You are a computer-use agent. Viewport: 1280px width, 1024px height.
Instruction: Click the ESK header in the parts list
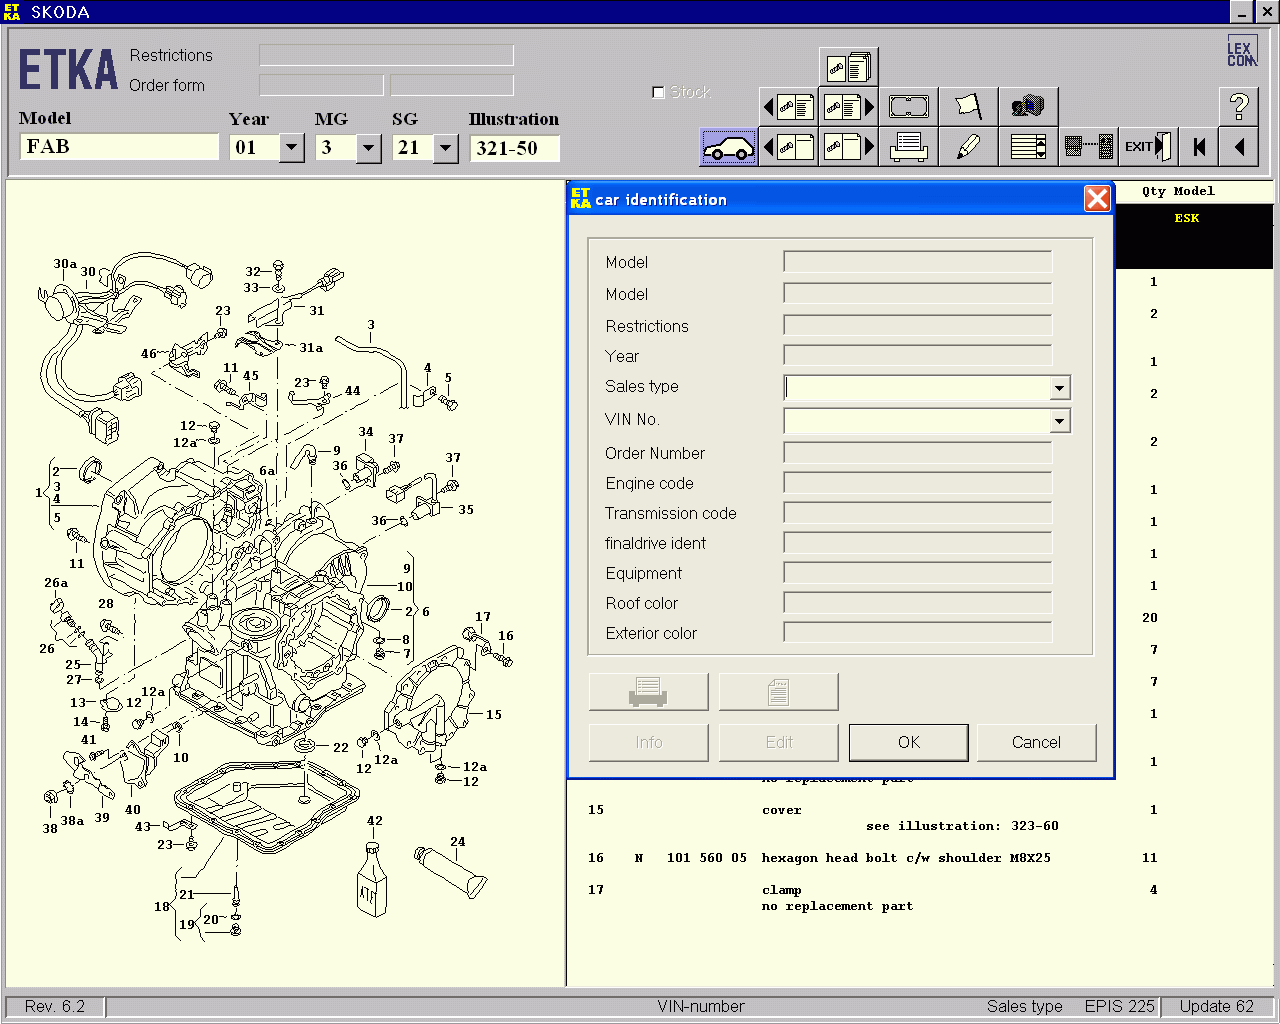pyautogui.click(x=1186, y=218)
